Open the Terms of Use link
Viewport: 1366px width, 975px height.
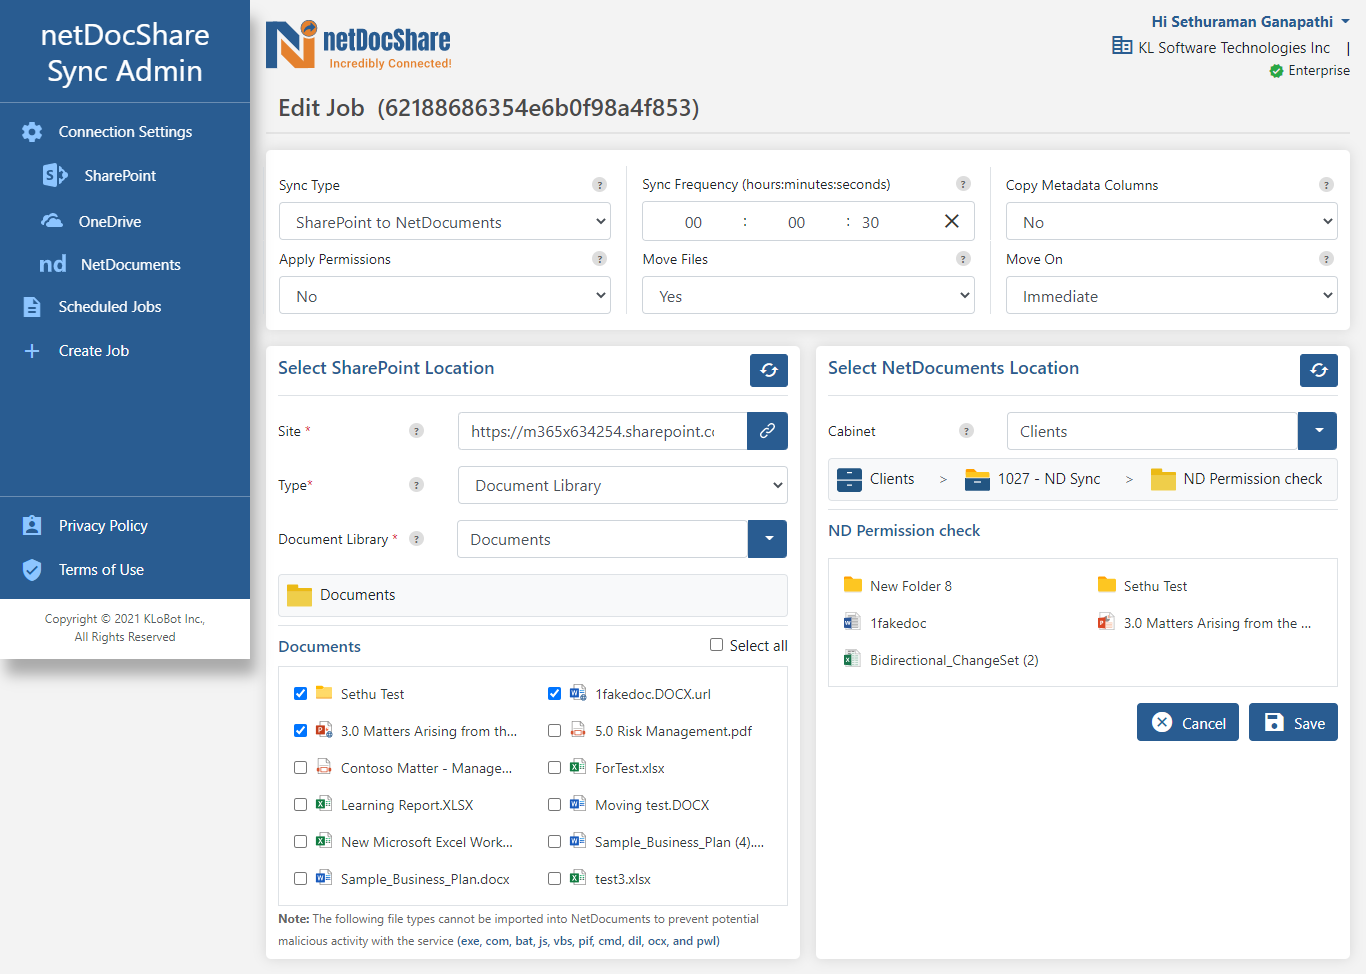(x=101, y=570)
